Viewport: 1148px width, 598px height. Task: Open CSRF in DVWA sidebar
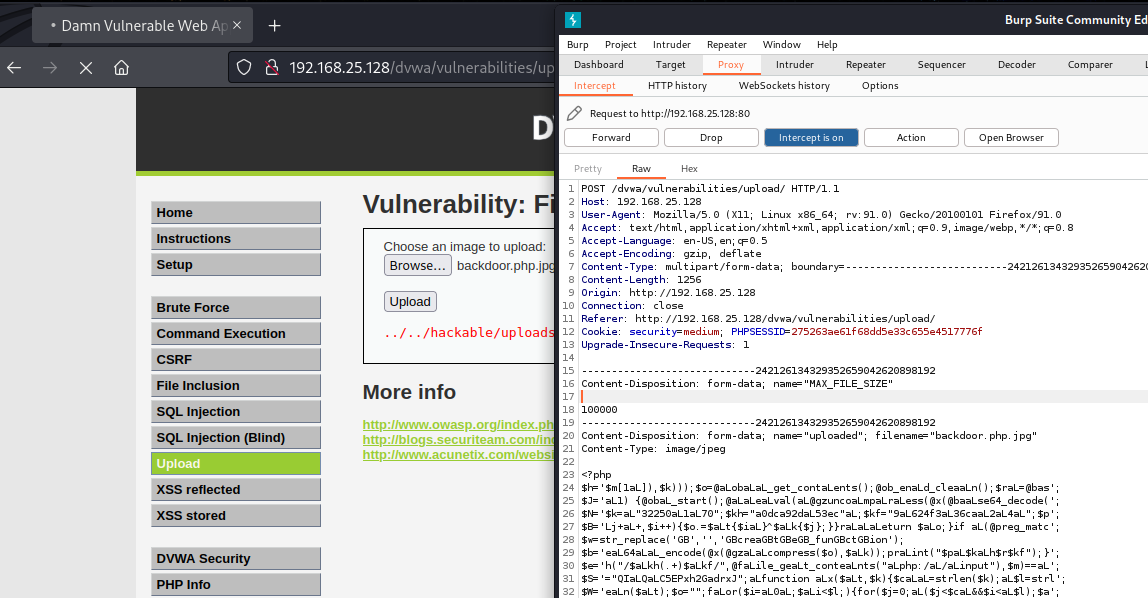tap(236, 359)
